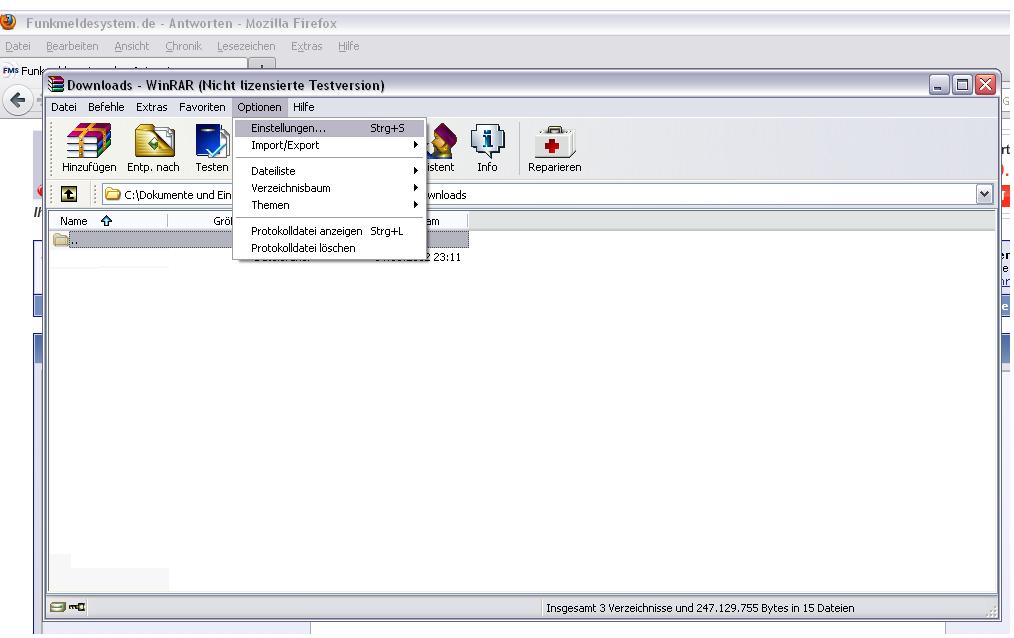
Task: Click the Entp. nach extract icon
Action: click(x=153, y=143)
